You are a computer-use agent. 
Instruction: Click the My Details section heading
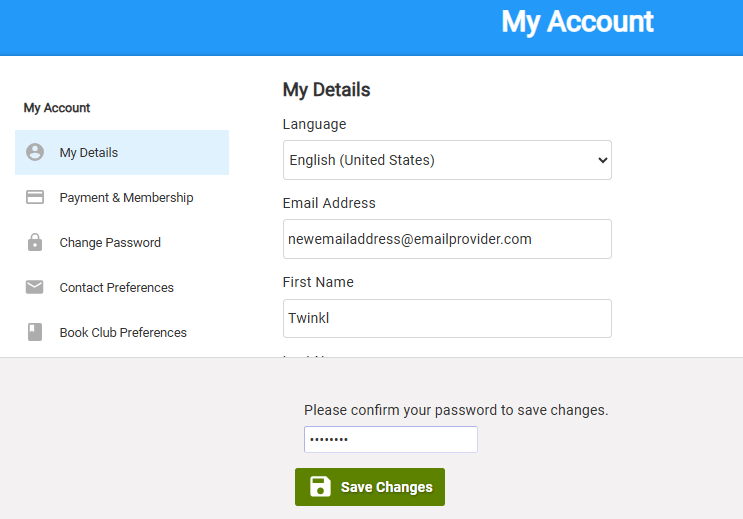(326, 90)
